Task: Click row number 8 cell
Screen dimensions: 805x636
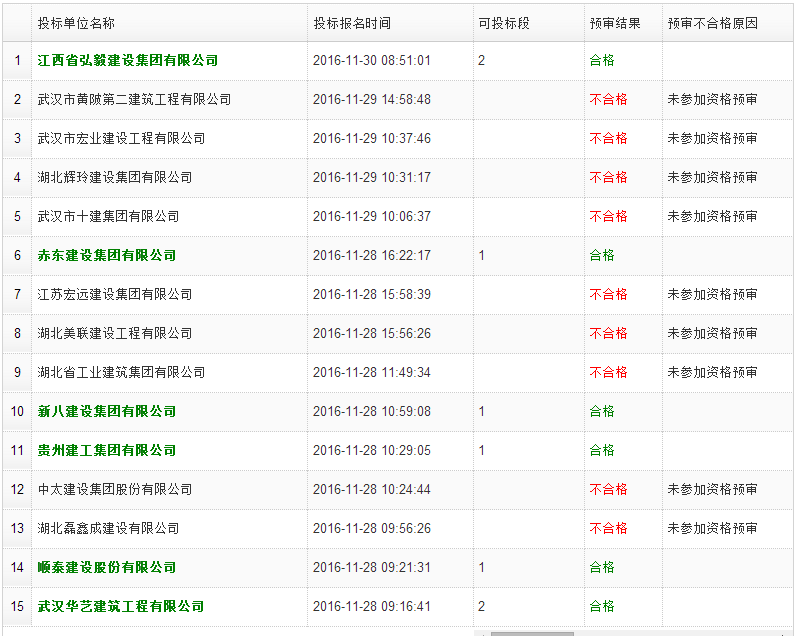Action: tap(17, 334)
